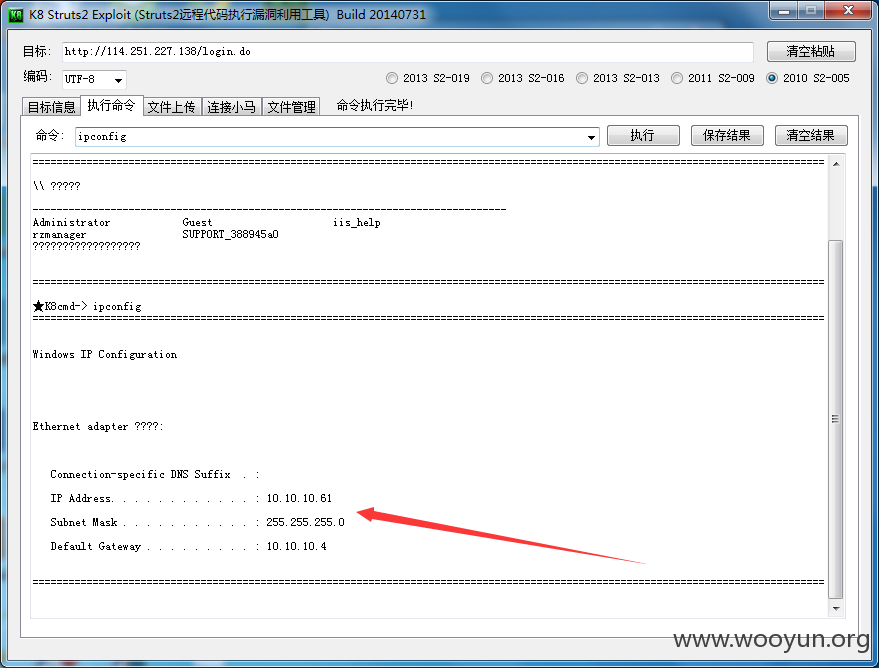Click the output vertical scrollbar thumb
The height and width of the screenshot is (668, 879).
(x=836, y=419)
